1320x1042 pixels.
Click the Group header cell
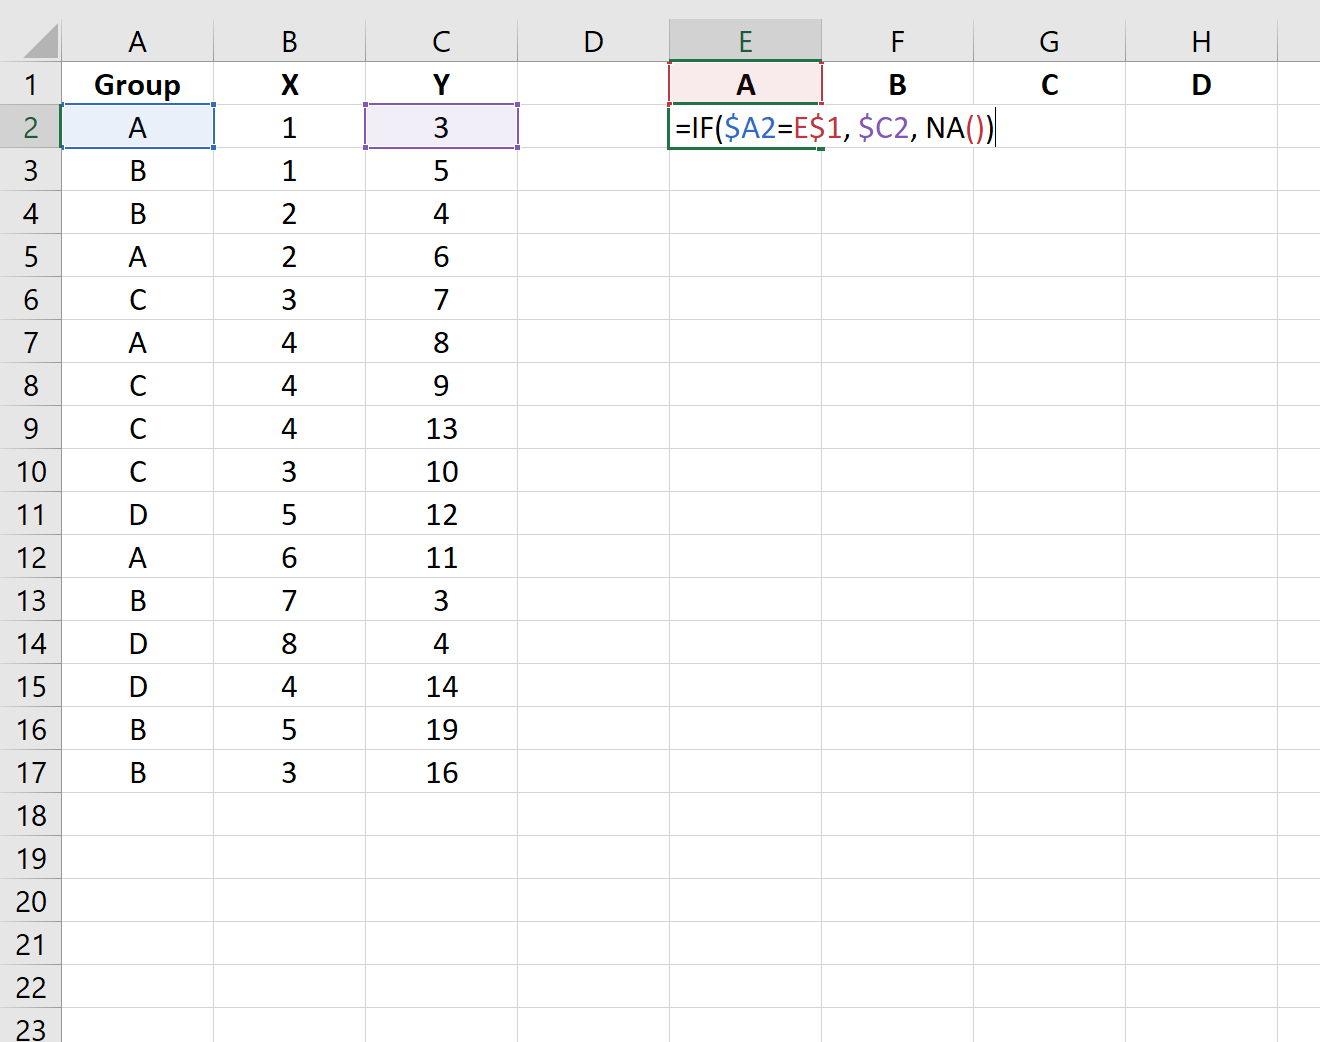click(137, 84)
